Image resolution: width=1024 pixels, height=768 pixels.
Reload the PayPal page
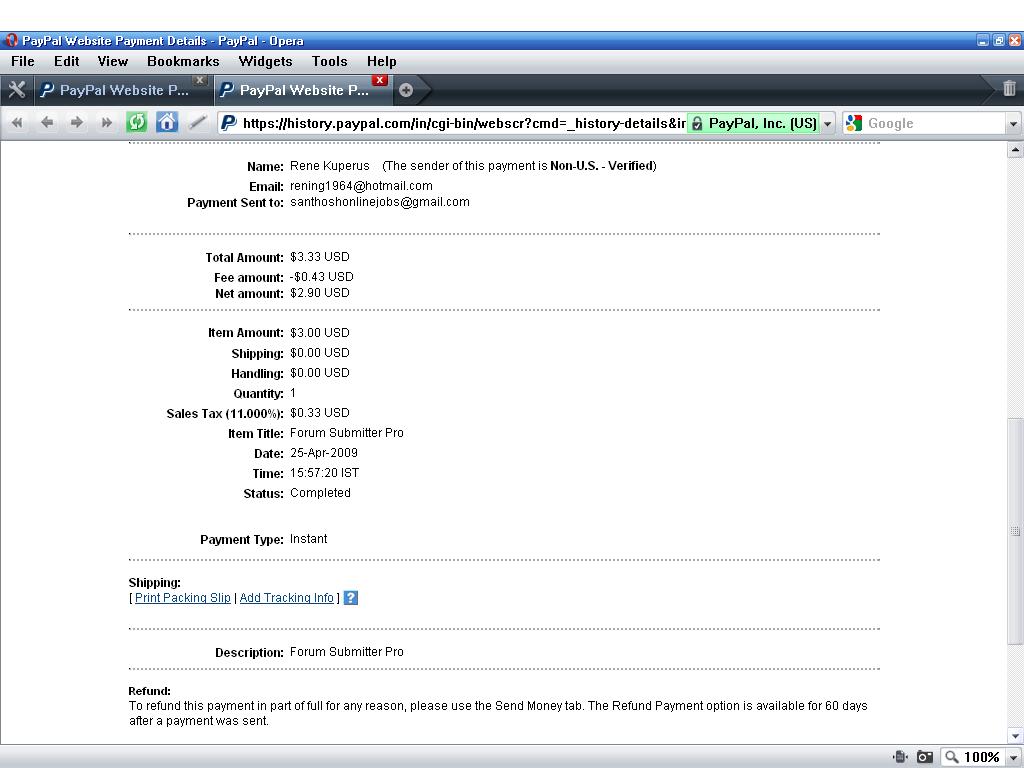[136, 122]
